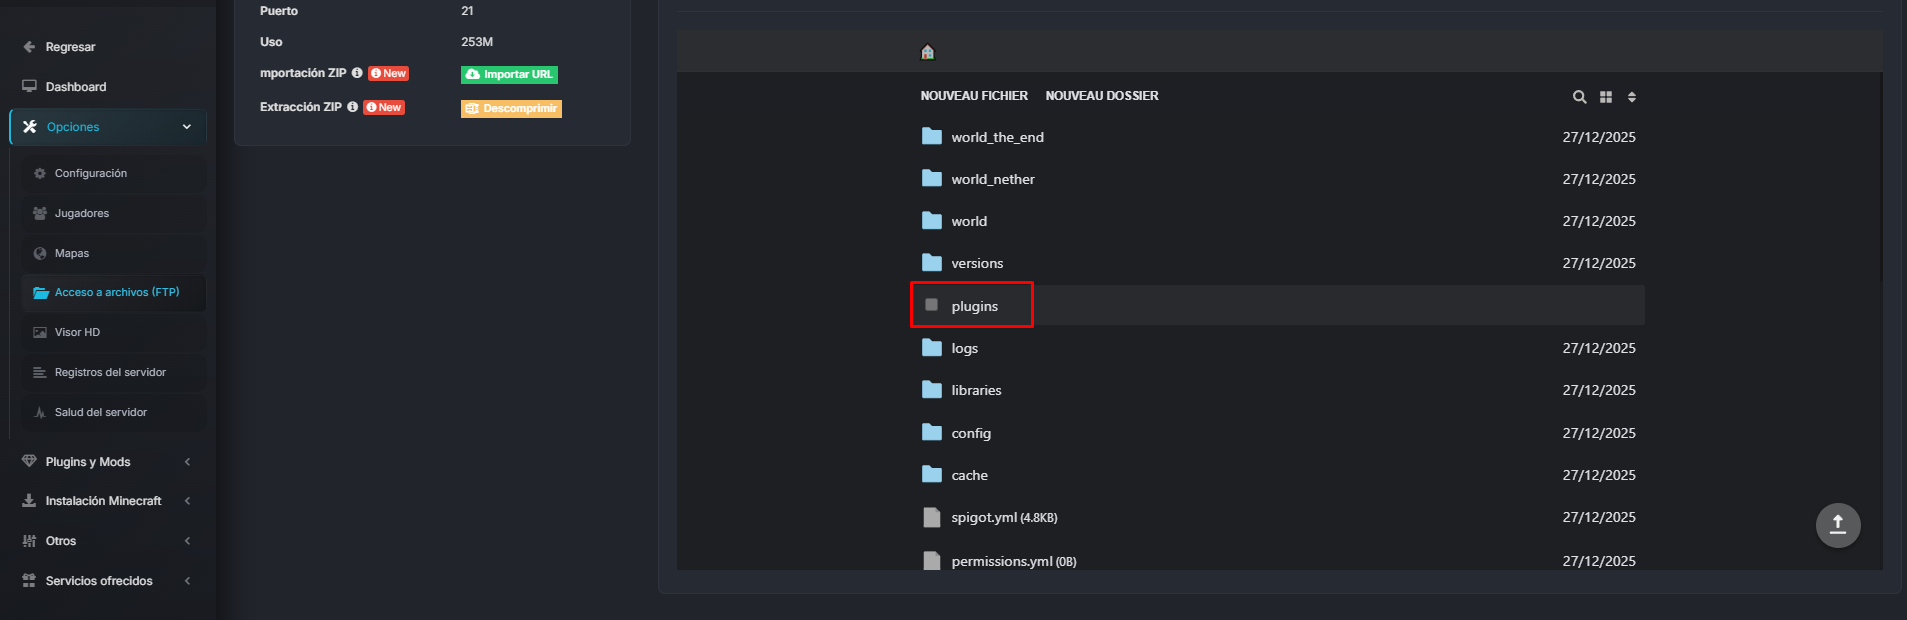Select Jugadores in the sidebar
Viewport: 1907px width, 620px height.
[82, 213]
